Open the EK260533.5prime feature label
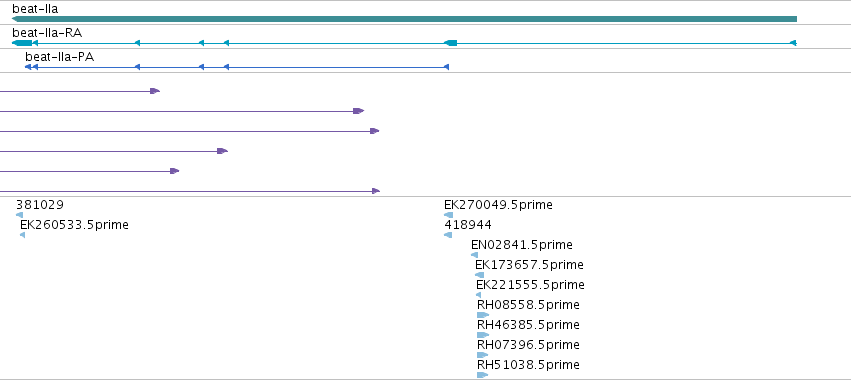The image size is (851, 380). coord(74,225)
